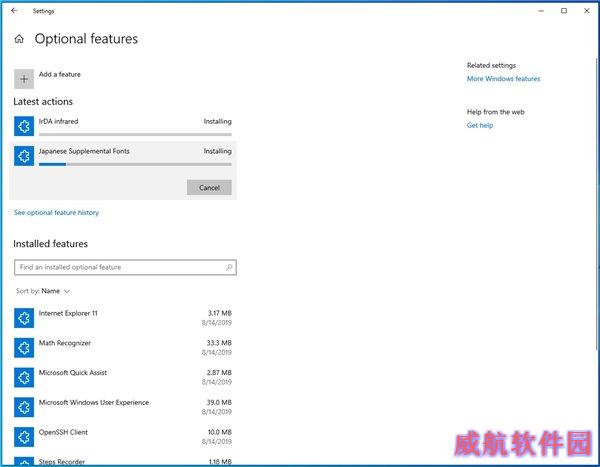The image size is (600, 467).
Task: Click the 3.17 MB size value
Action: (219, 313)
